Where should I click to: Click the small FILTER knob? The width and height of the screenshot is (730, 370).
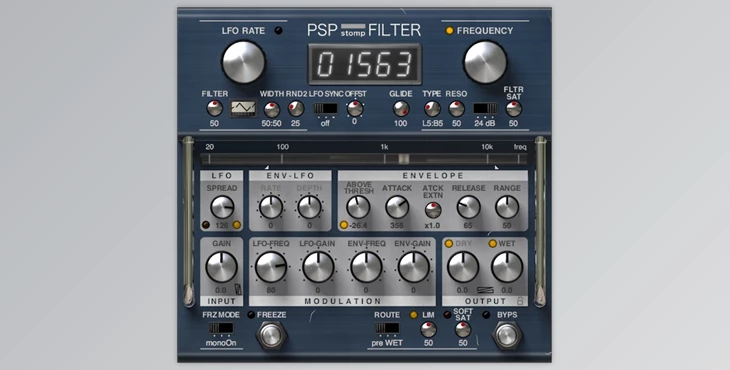point(214,108)
